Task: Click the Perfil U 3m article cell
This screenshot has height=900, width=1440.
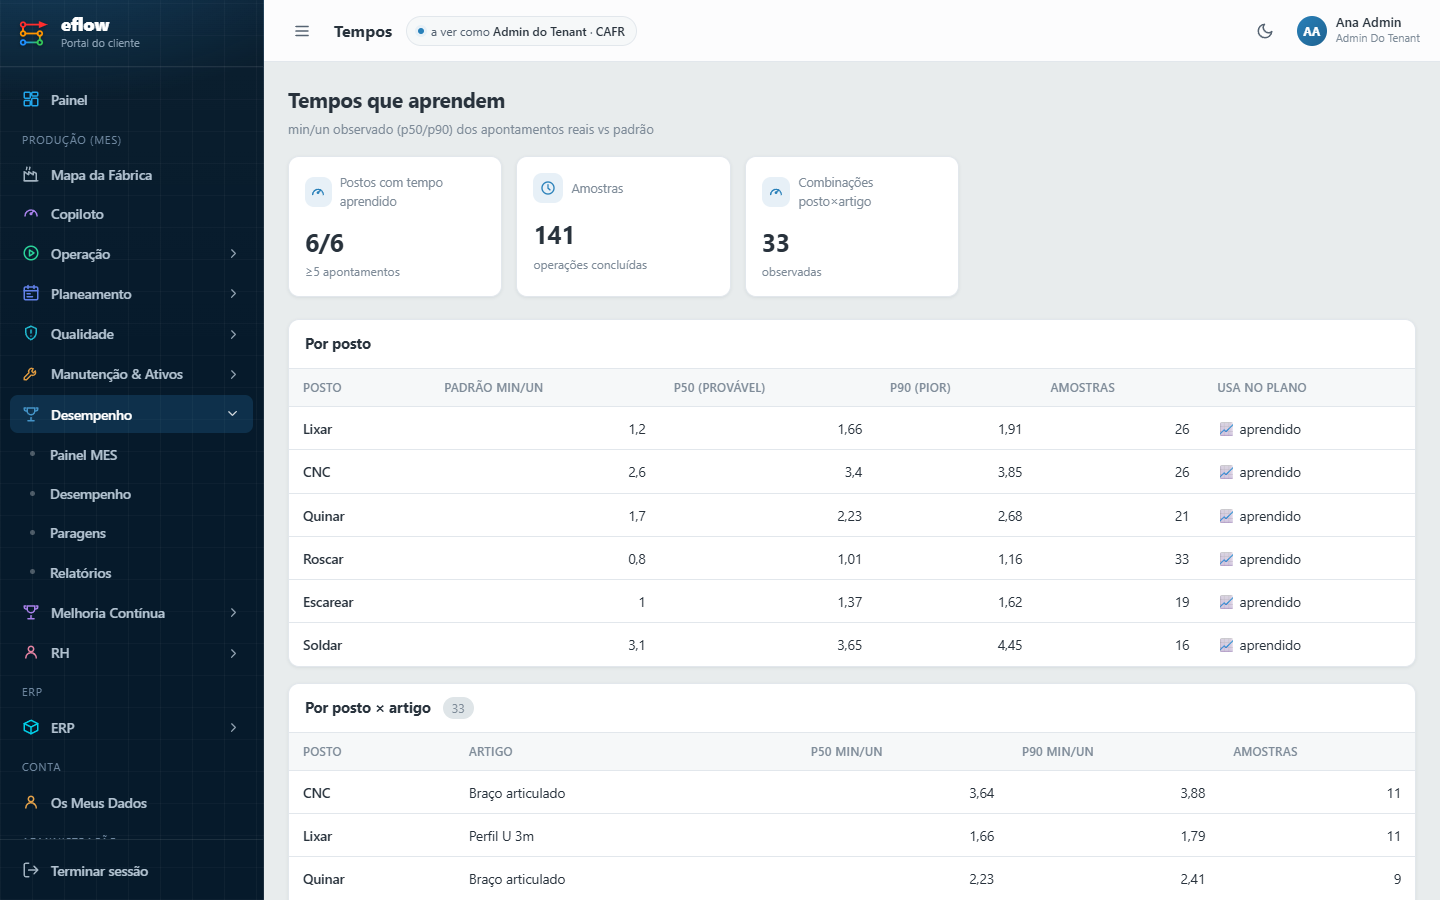Action: click(501, 836)
